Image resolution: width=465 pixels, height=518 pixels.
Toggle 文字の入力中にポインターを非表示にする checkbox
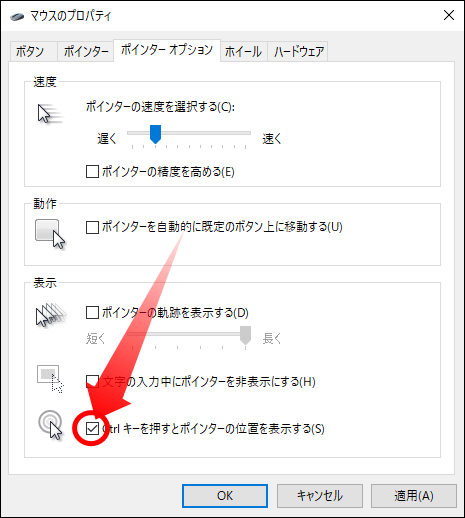coord(92,381)
